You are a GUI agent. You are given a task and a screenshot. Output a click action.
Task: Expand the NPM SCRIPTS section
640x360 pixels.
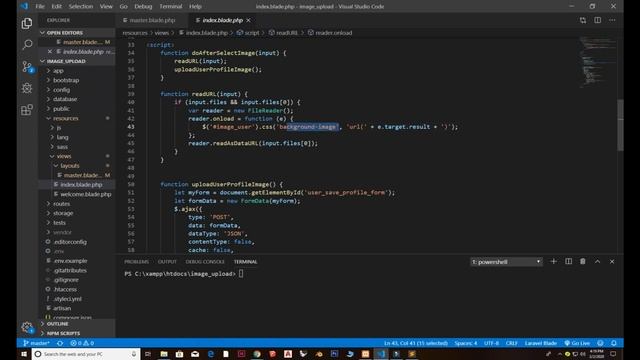point(77,333)
